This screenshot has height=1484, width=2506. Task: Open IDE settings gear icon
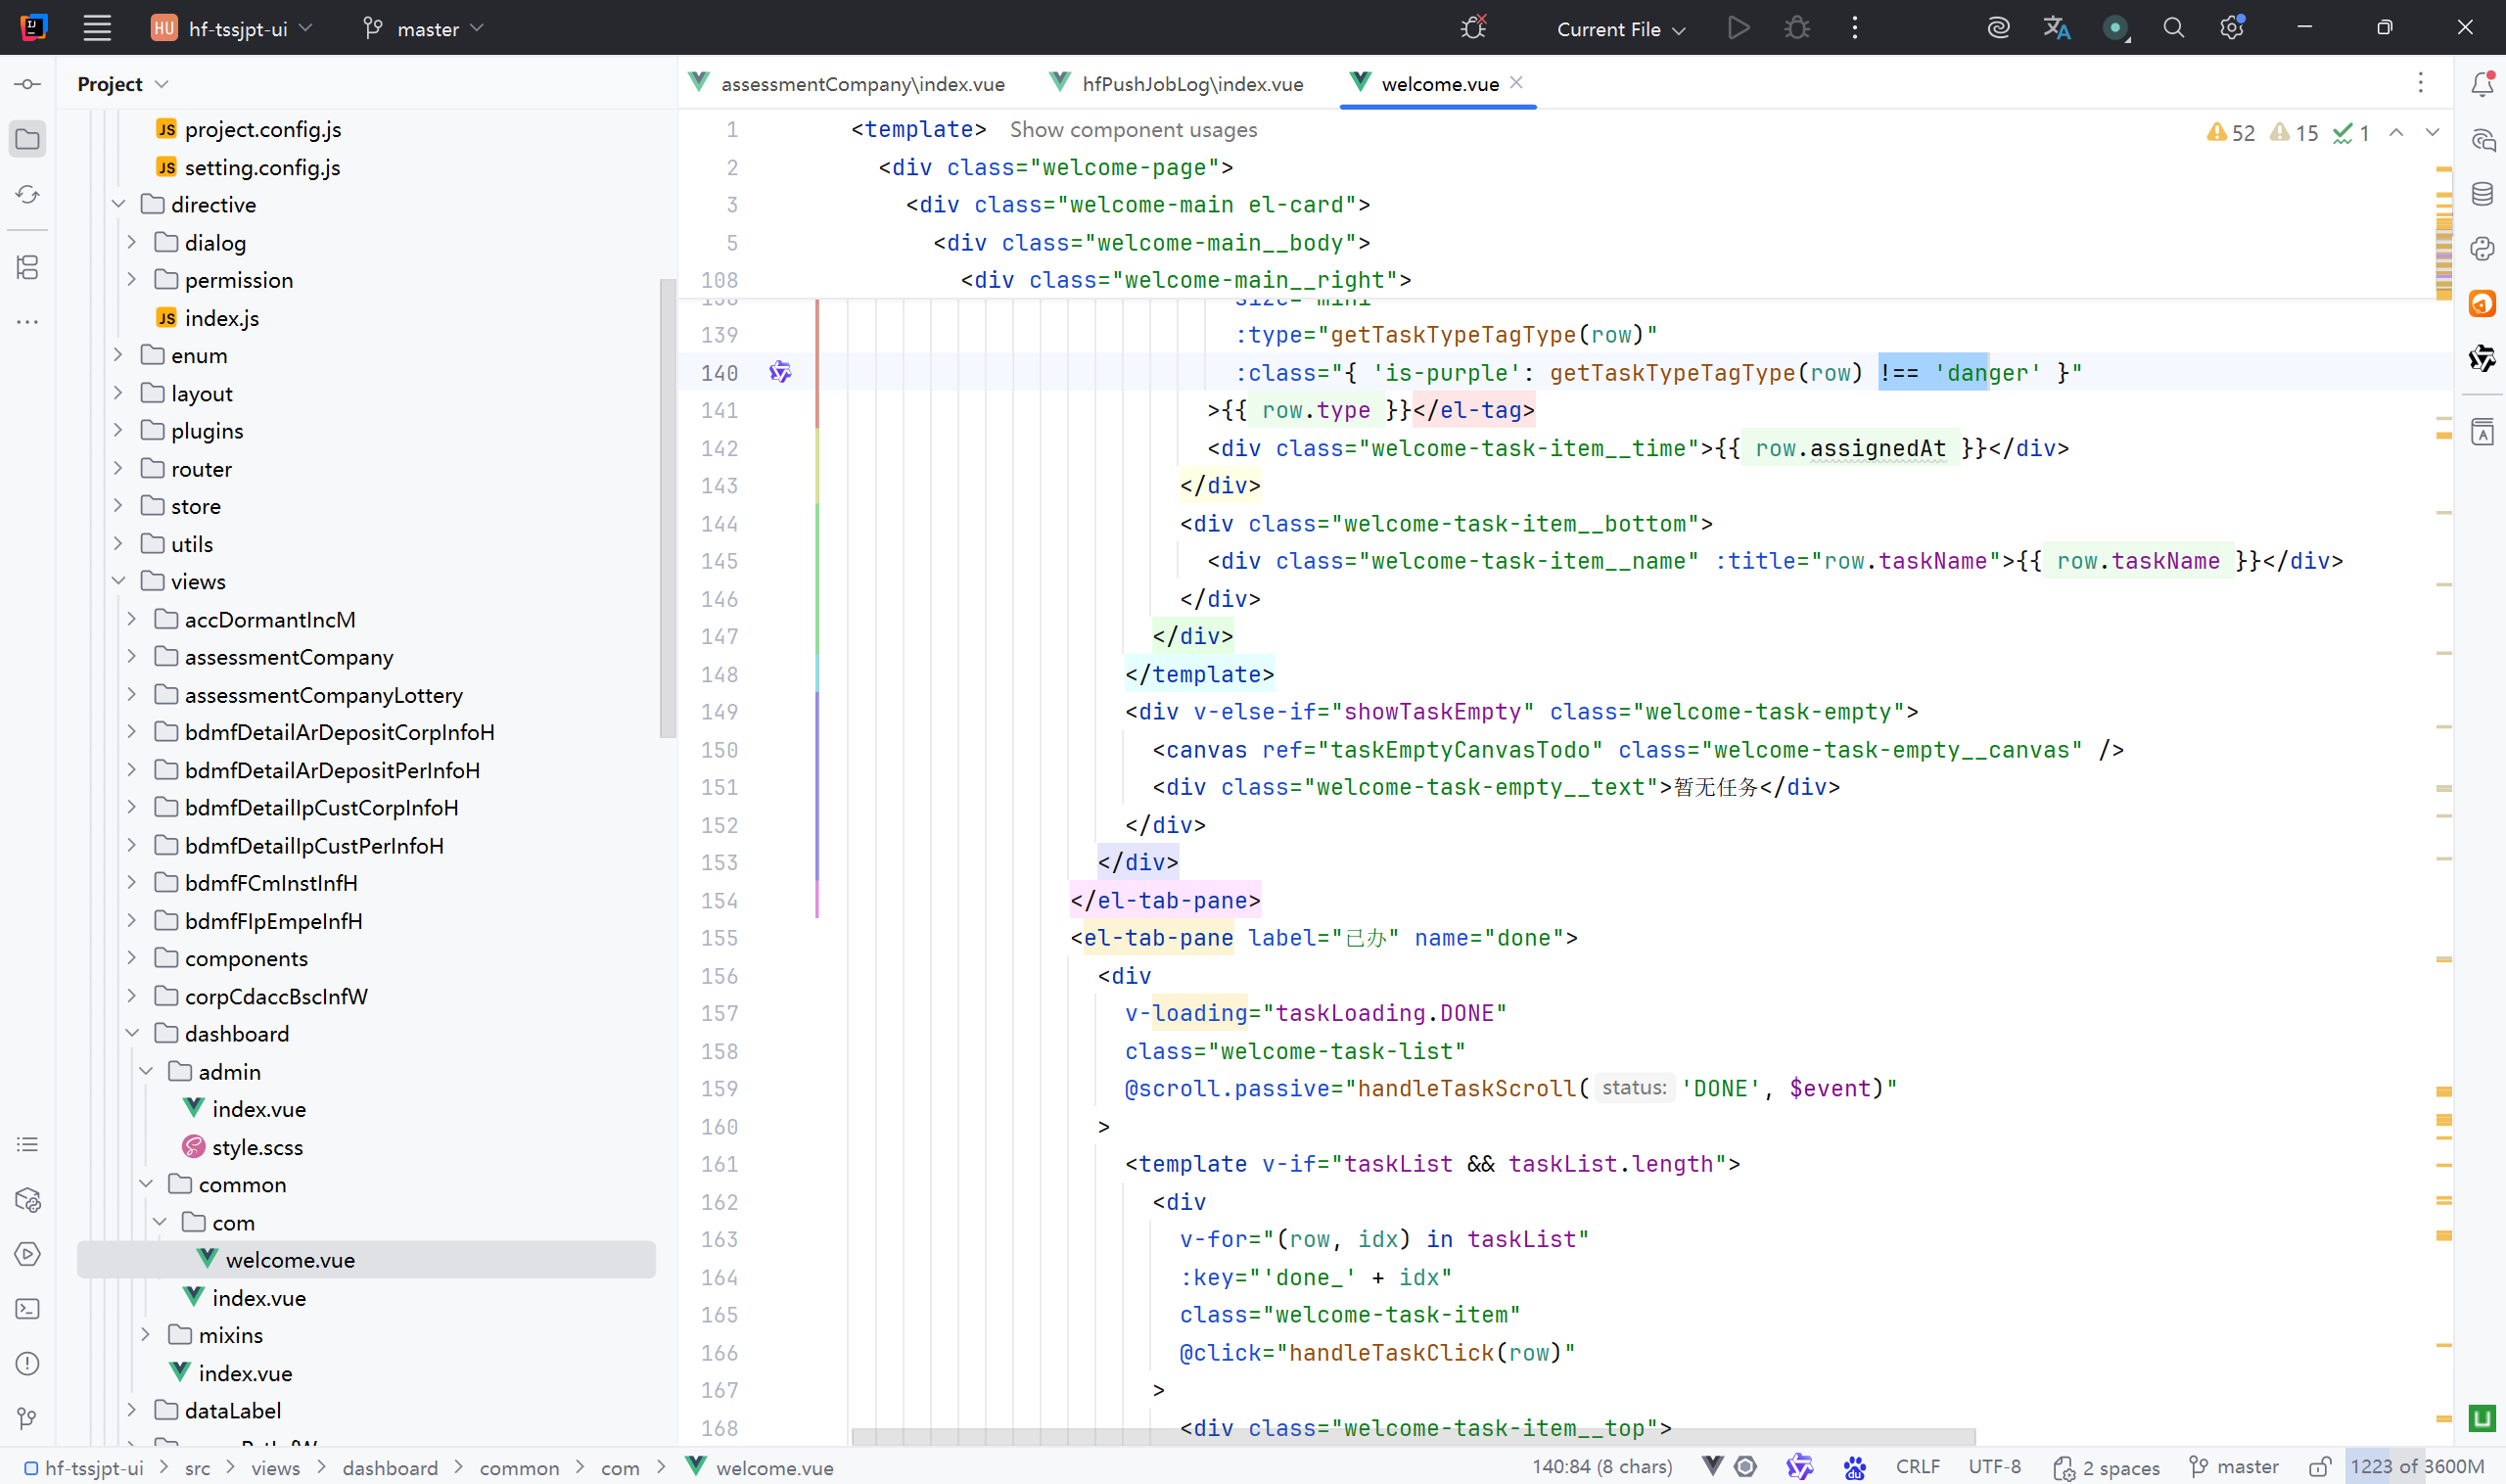point(2231,28)
